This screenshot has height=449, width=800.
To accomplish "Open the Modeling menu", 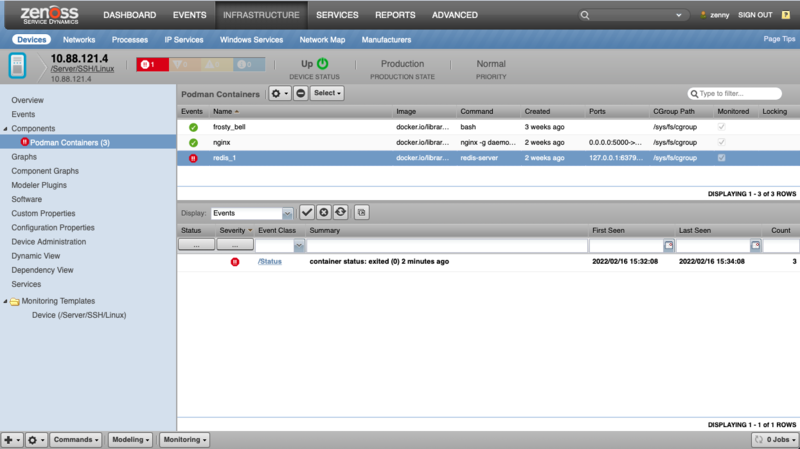I will click(x=131, y=440).
